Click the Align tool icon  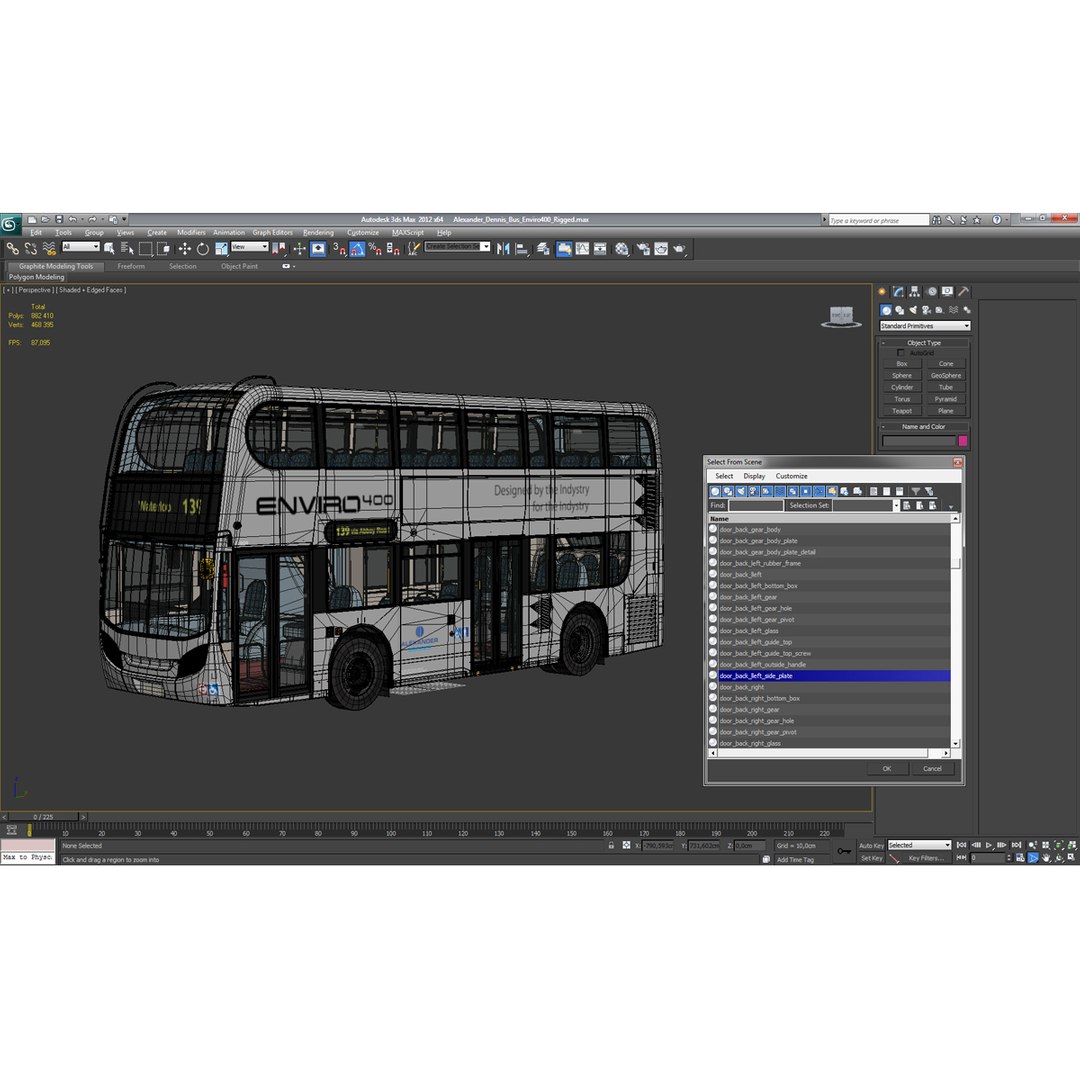click(521, 249)
